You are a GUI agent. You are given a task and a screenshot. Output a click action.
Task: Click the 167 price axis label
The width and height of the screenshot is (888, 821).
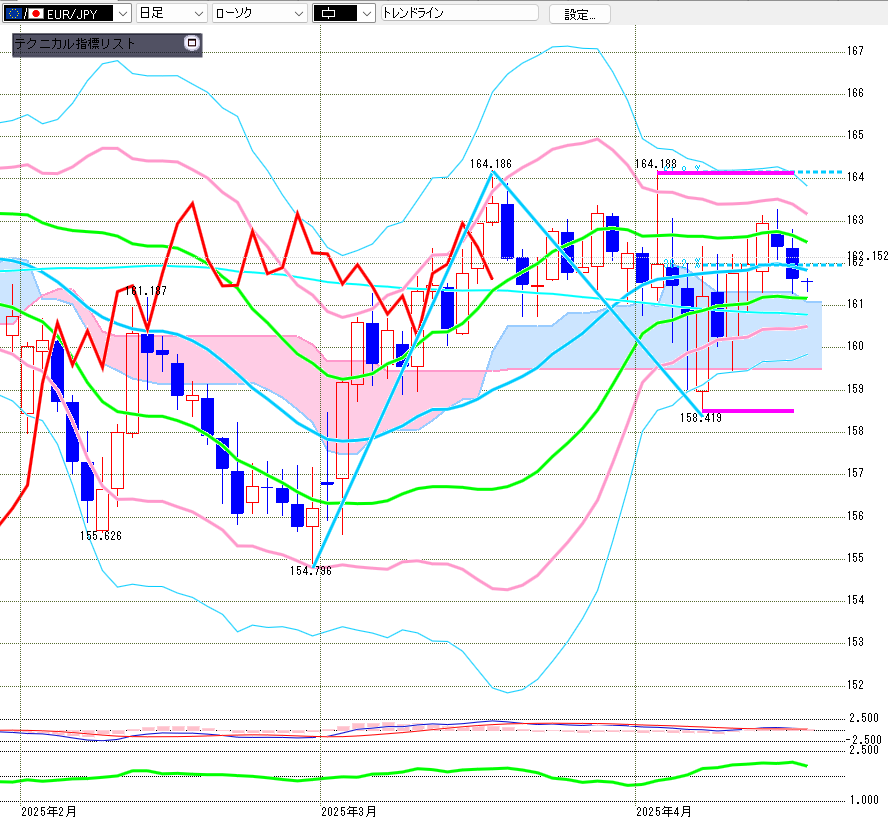(x=855, y=51)
